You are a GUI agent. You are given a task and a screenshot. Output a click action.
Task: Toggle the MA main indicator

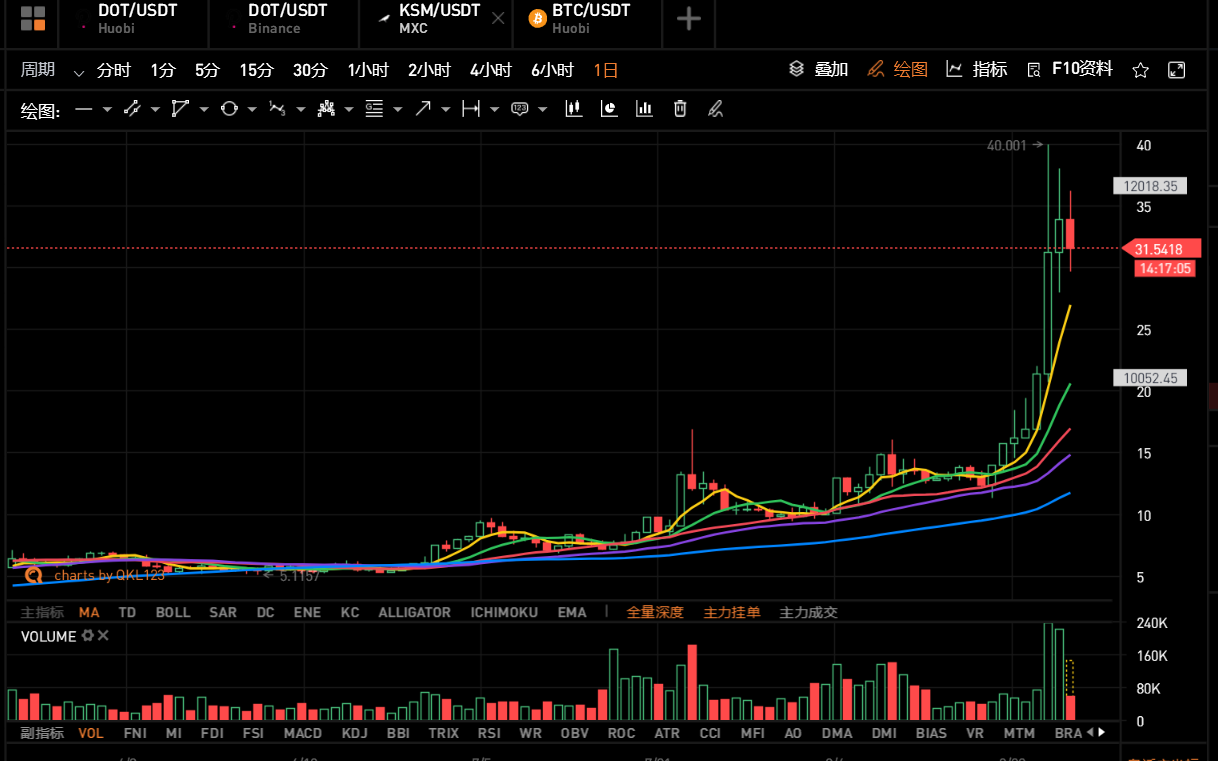coord(89,612)
